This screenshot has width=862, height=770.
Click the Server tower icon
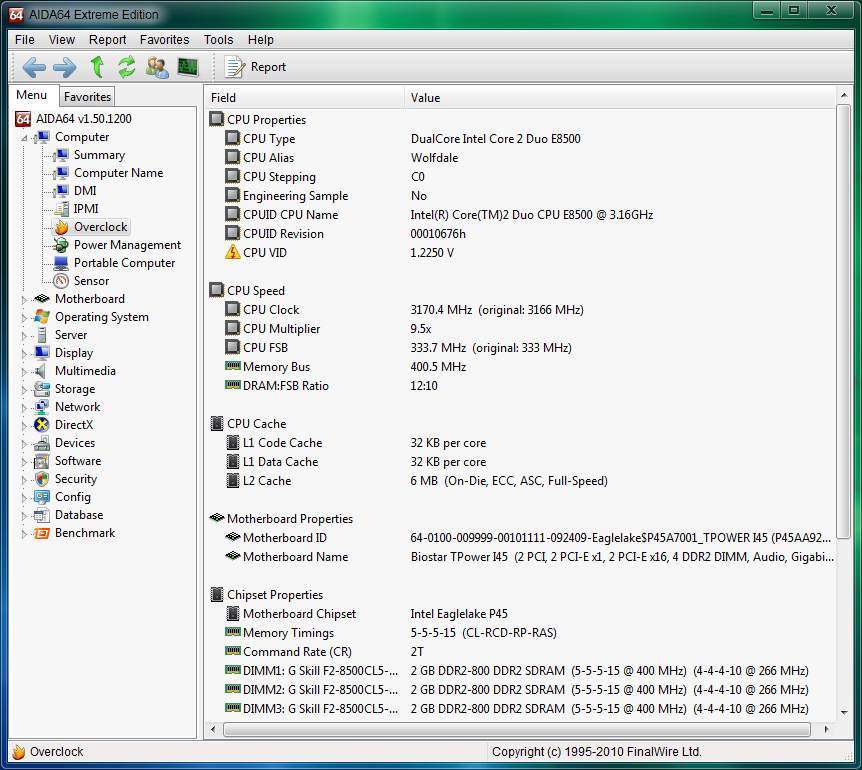42,335
